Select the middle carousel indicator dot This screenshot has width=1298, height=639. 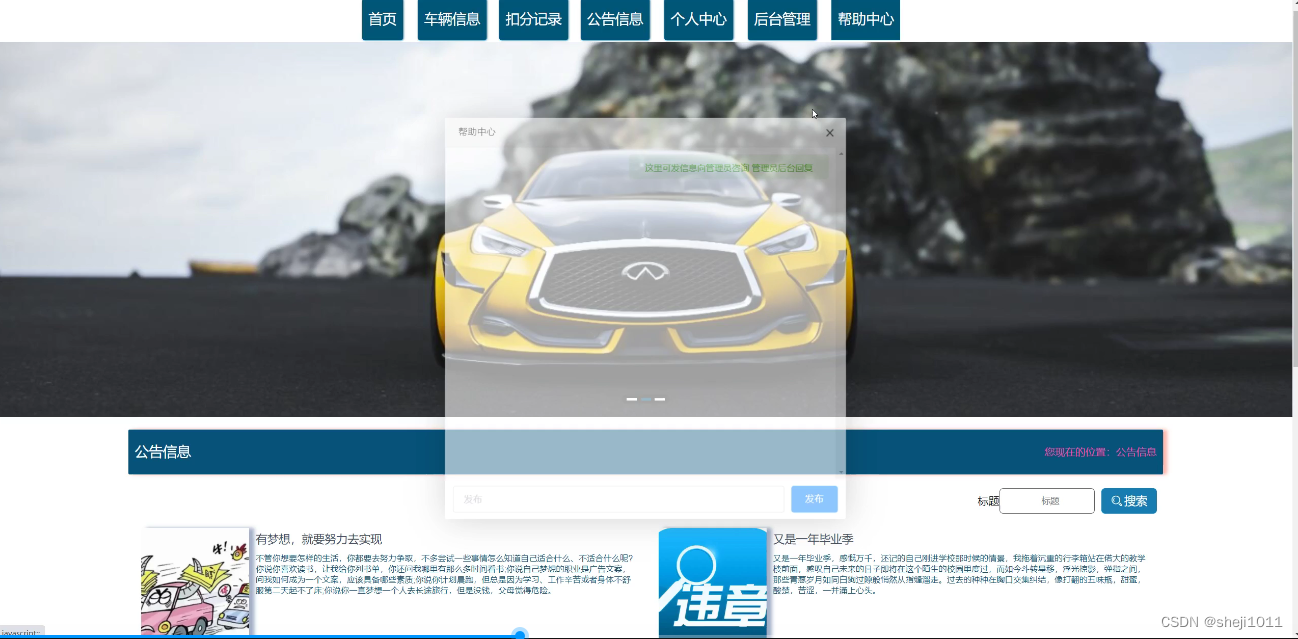coord(646,398)
